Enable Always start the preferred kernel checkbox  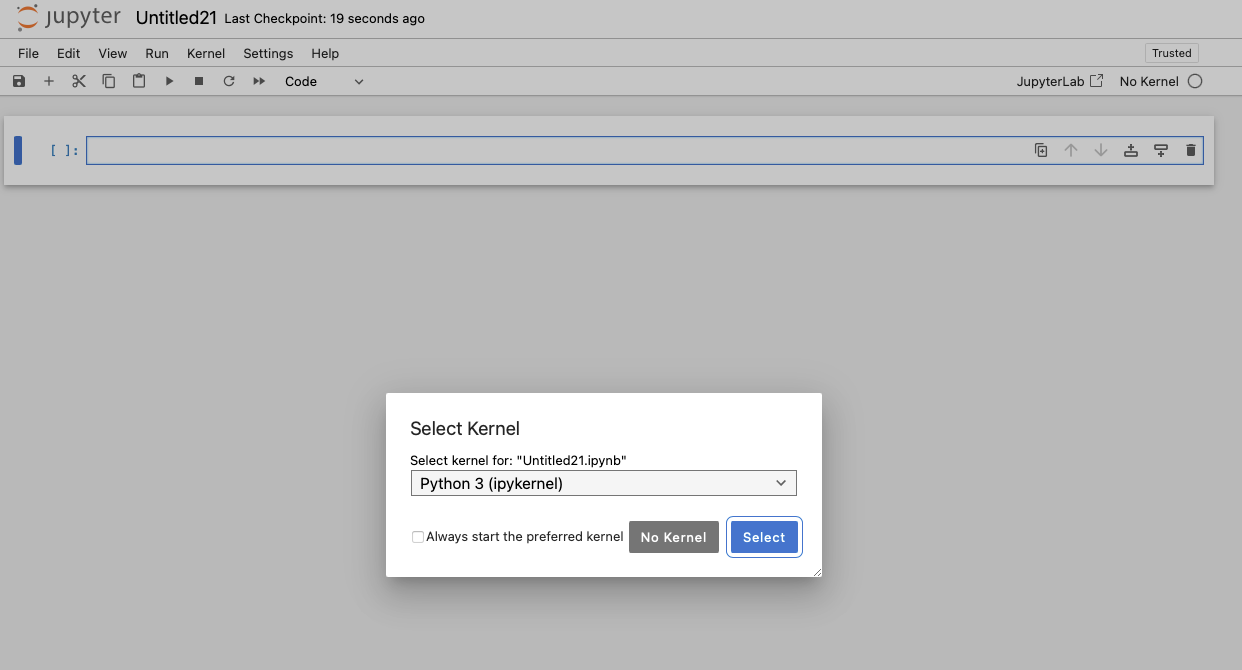click(x=418, y=537)
